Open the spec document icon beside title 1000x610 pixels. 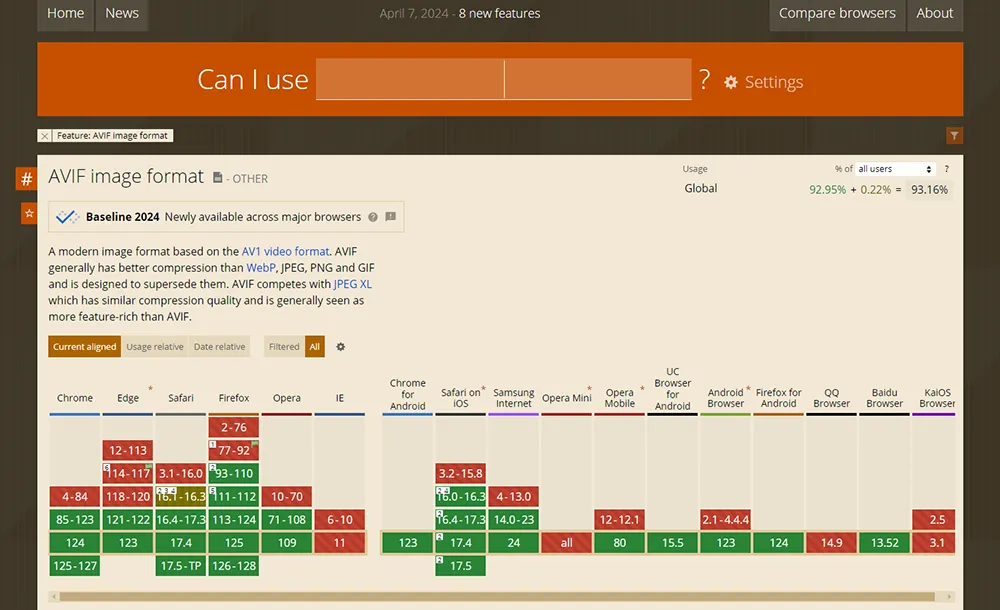coord(217,177)
